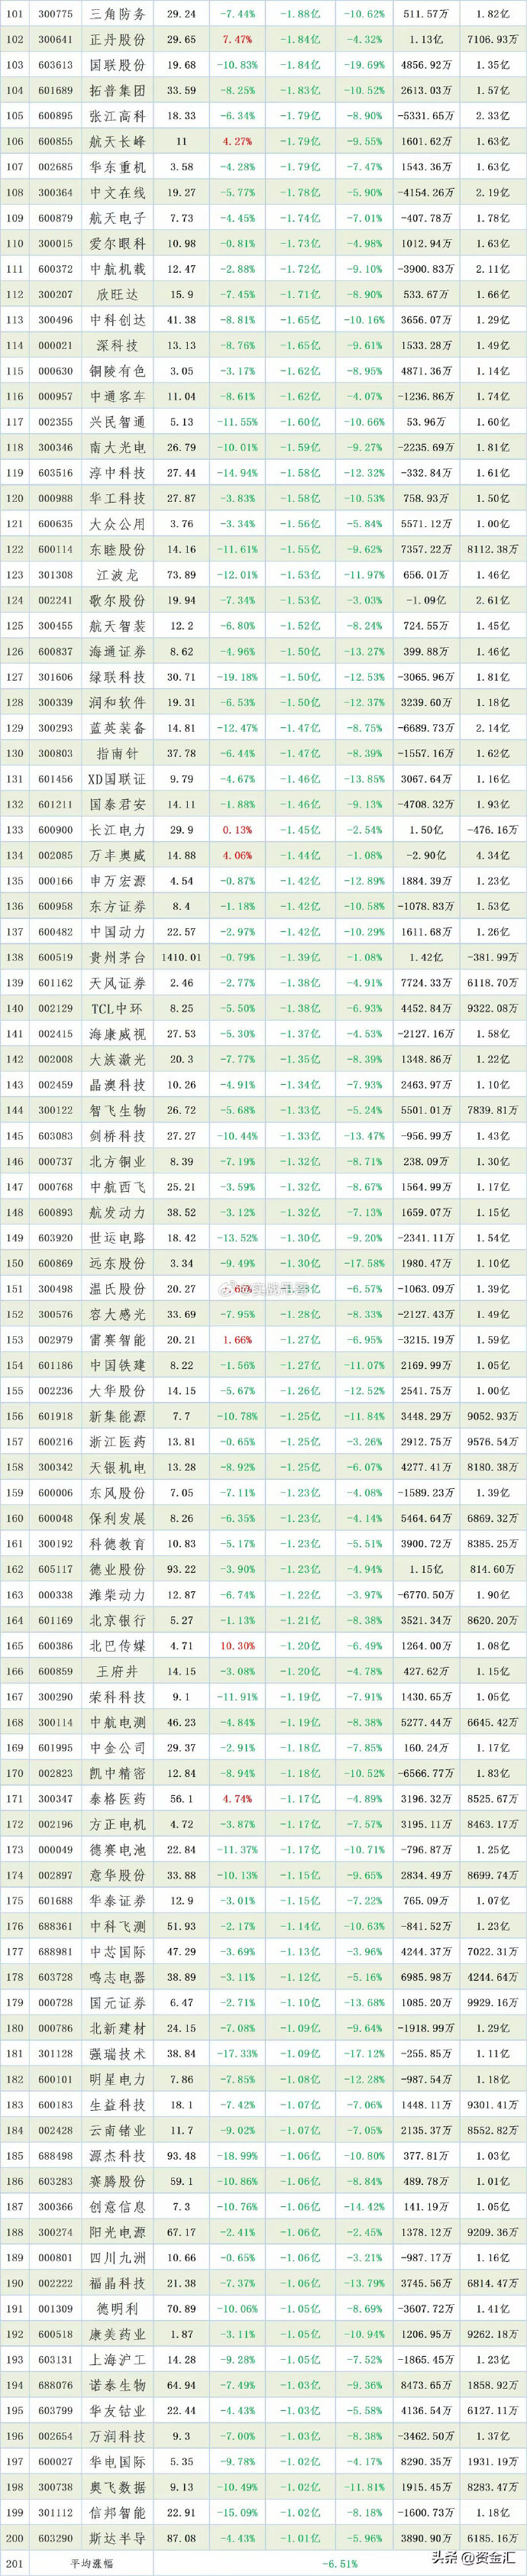Click the stock name 爱尔眼科

(x=118, y=243)
